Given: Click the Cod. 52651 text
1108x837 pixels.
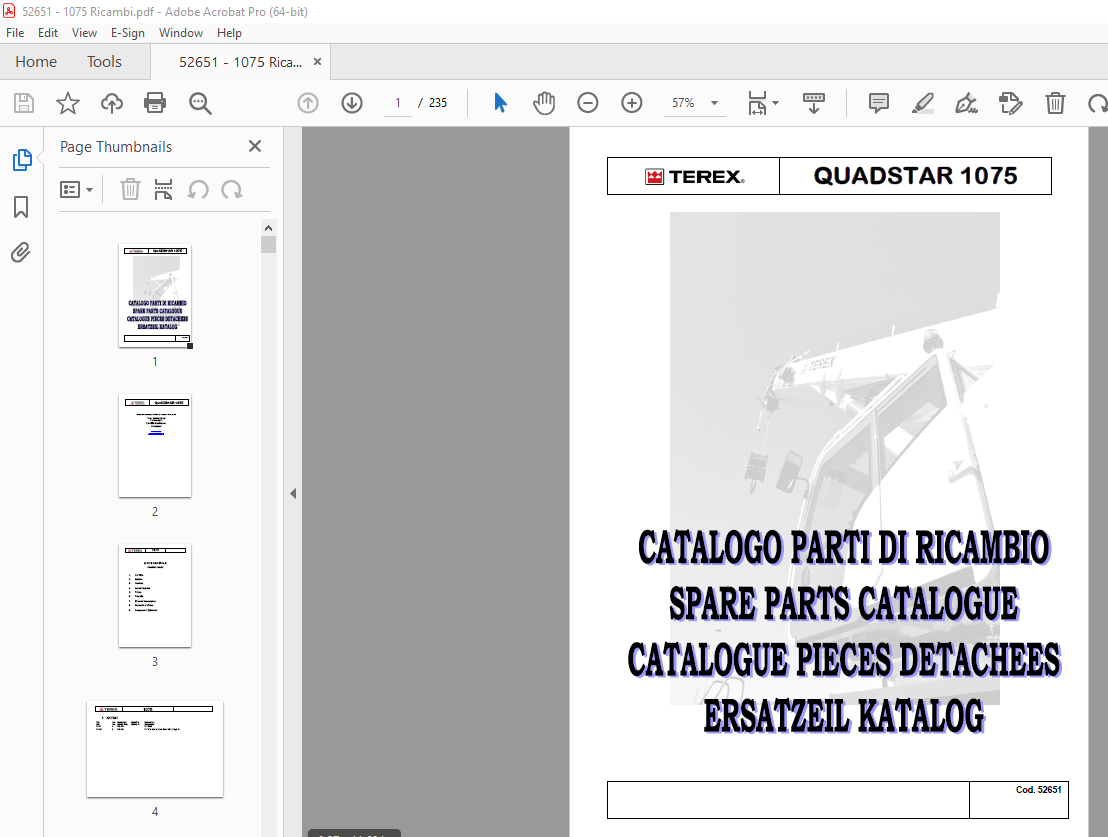Looking at the screenshot, I should (1038, 790).
